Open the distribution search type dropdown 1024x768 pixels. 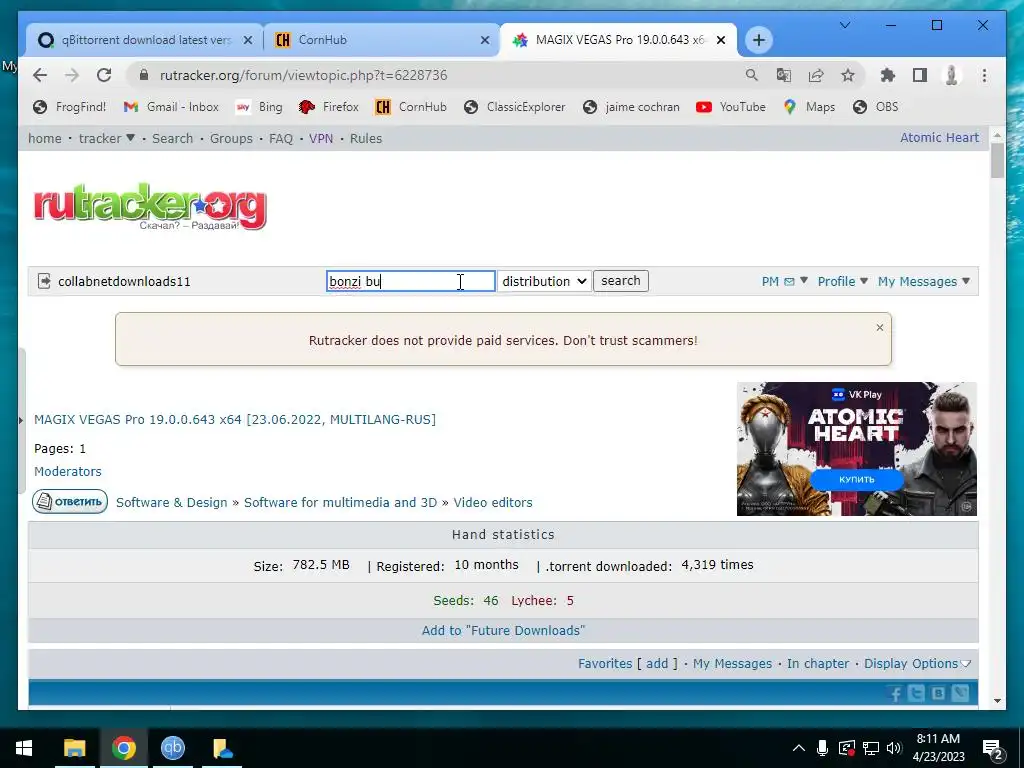(544, 281)
